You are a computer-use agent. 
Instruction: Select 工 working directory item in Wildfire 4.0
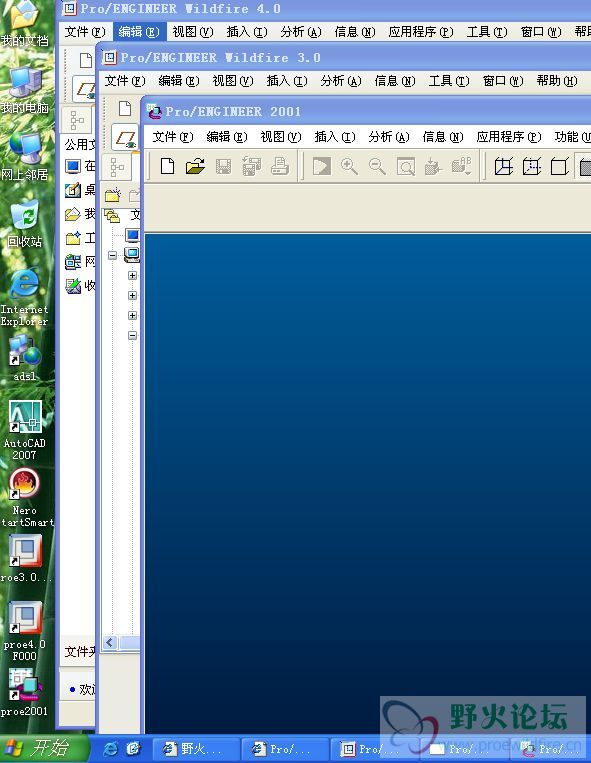pyautogui.click(x=80, y=238)
